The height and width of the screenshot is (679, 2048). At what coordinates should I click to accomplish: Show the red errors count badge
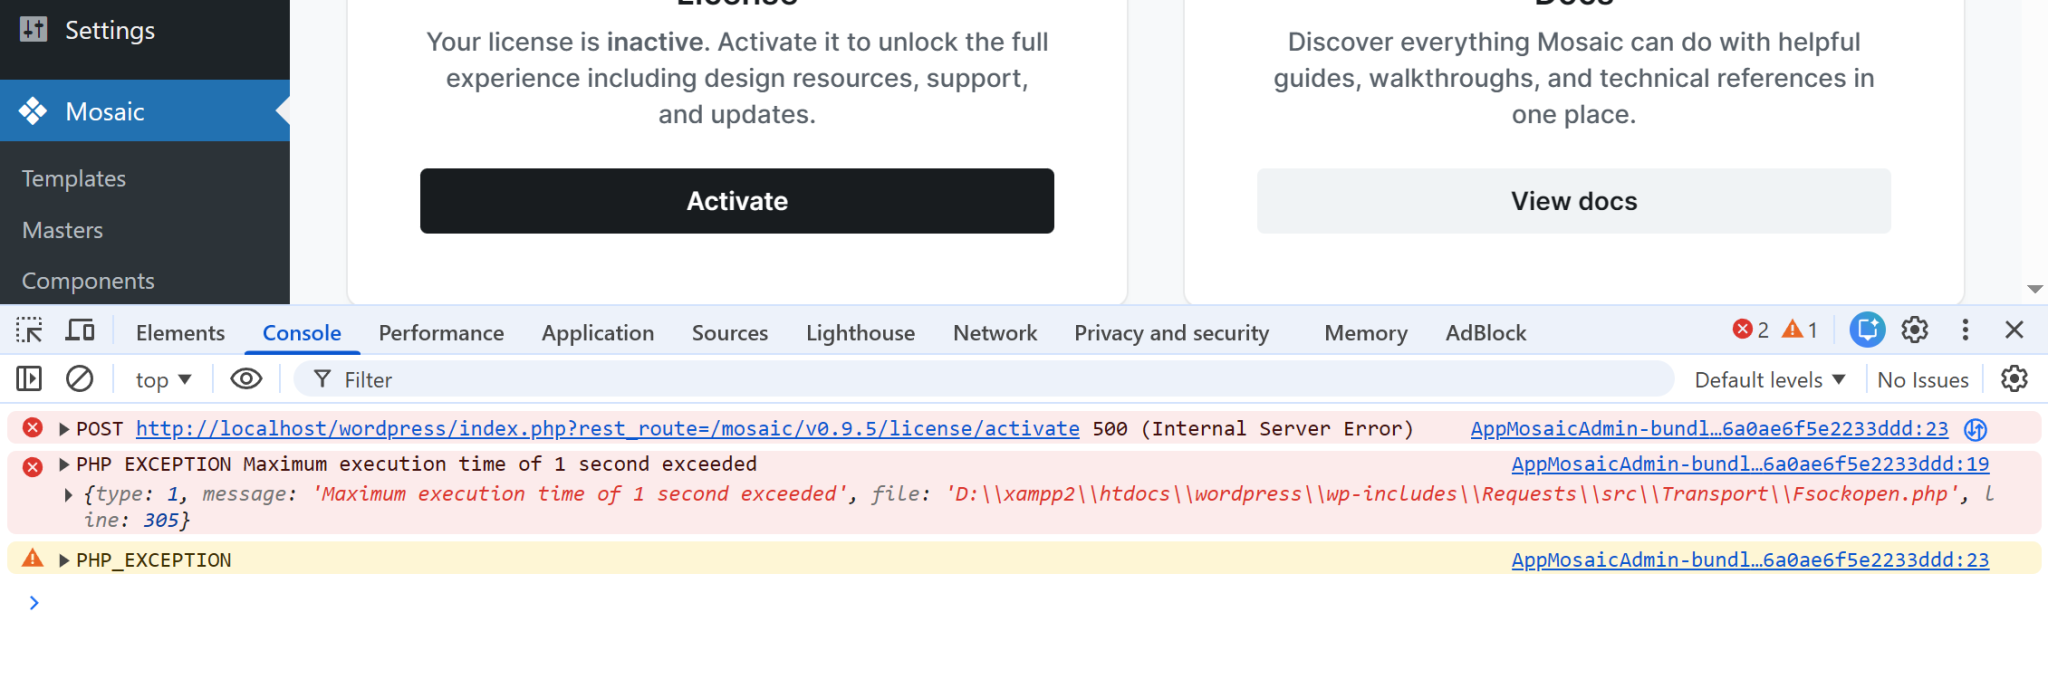[x=1751, y=329]
